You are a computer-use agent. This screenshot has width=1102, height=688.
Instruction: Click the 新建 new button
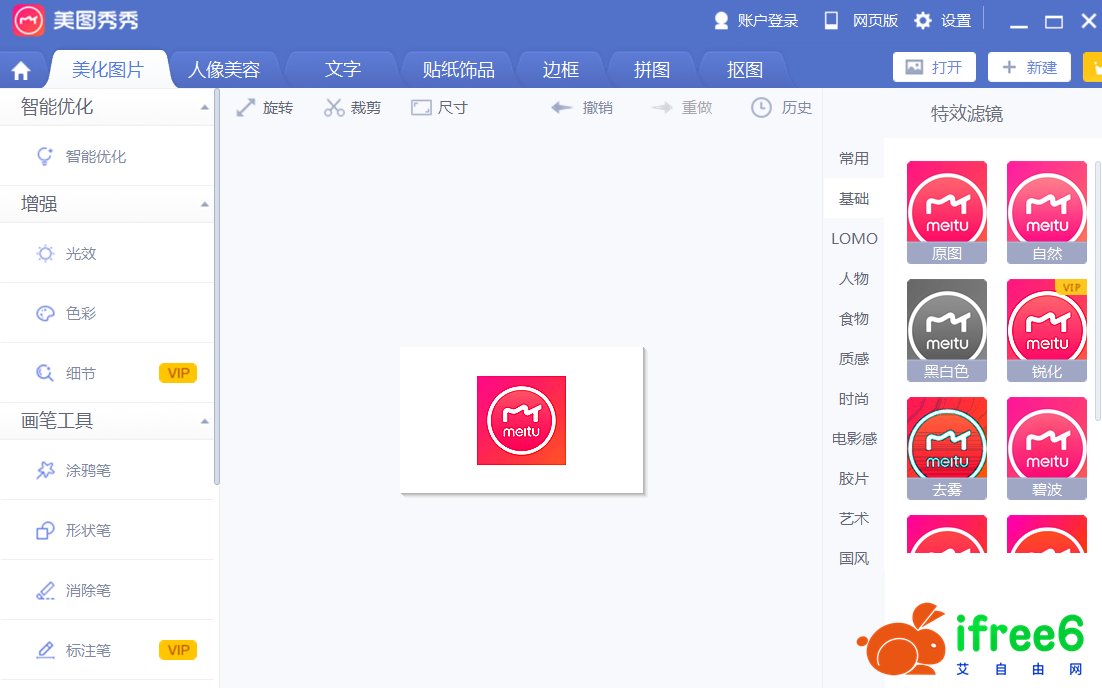coord(1029,67)
